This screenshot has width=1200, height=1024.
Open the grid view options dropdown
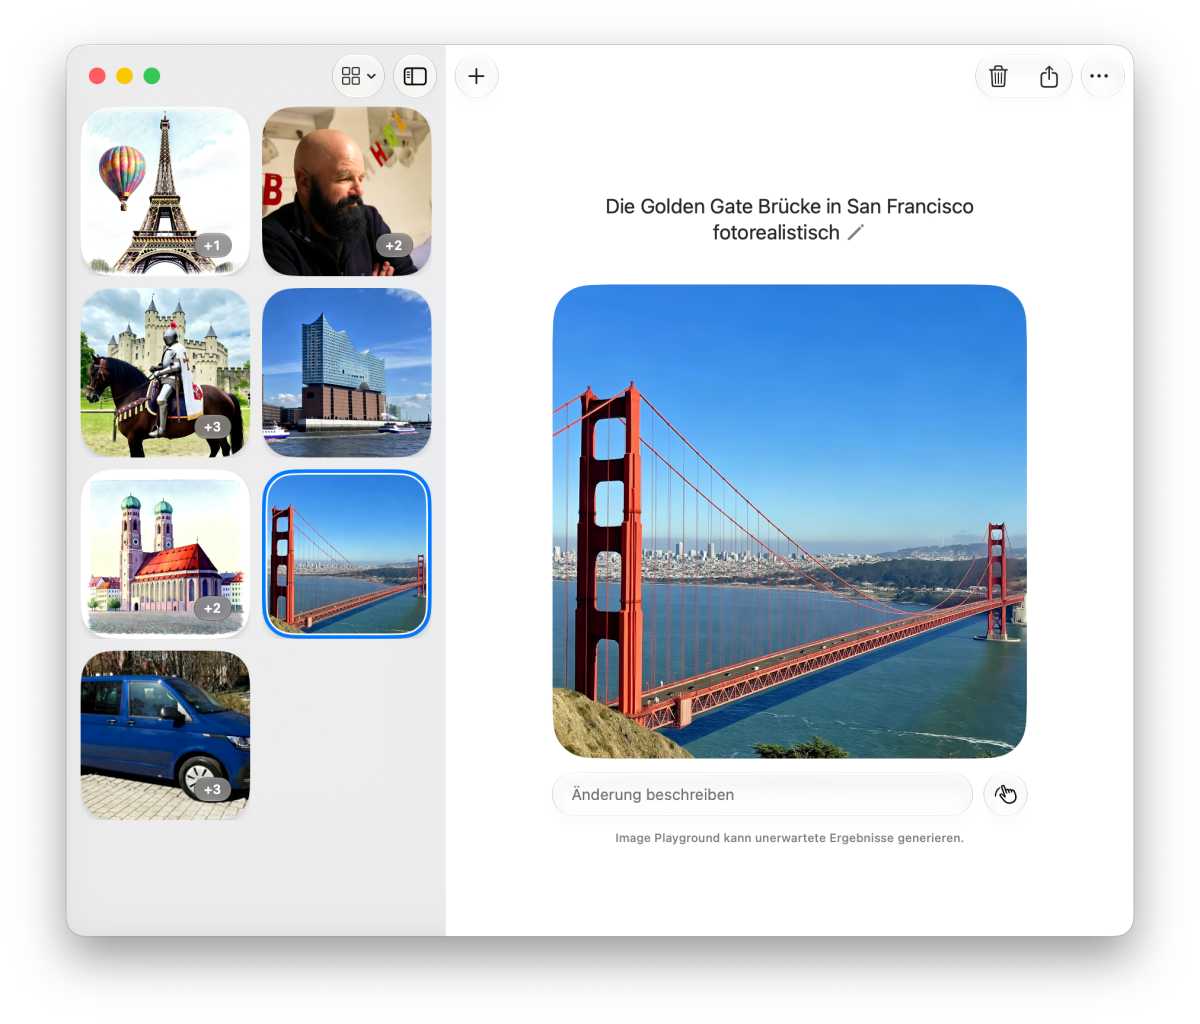tap(358, 76)
